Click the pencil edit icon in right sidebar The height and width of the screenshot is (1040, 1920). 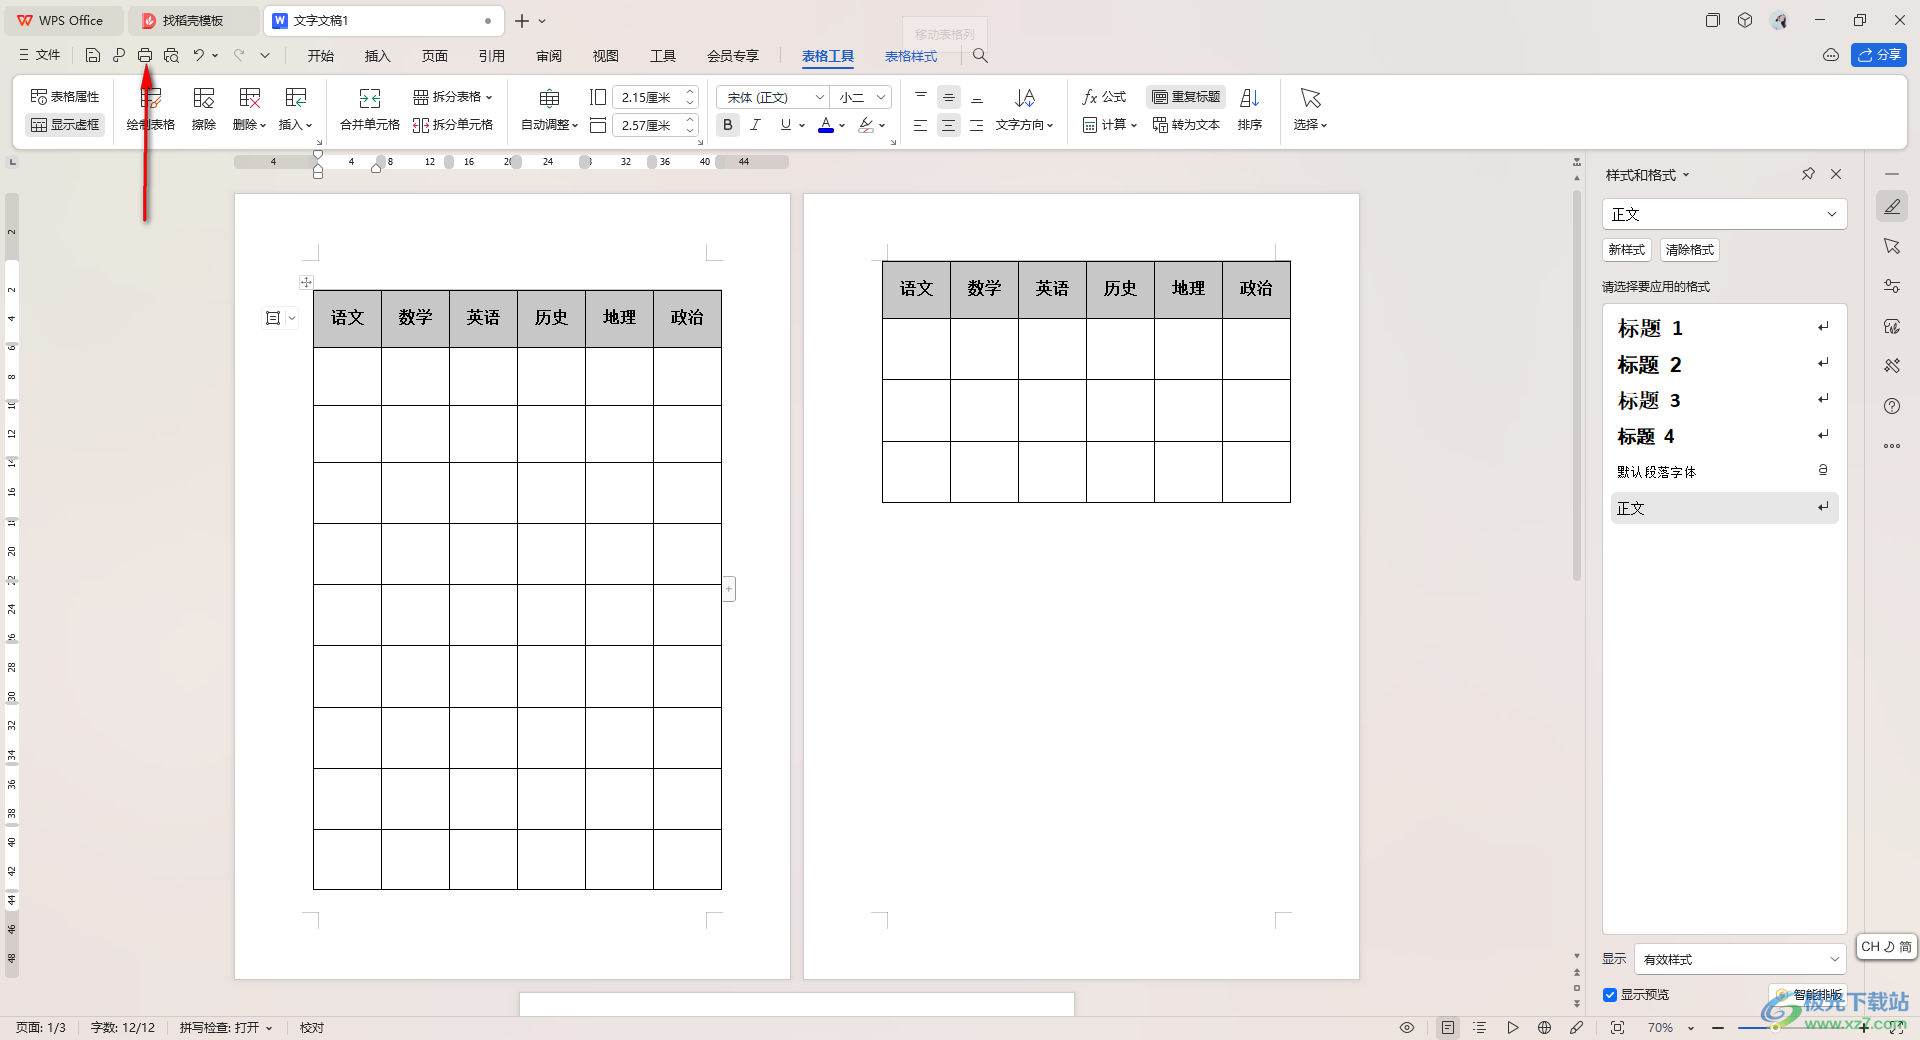click(1892, 207)
